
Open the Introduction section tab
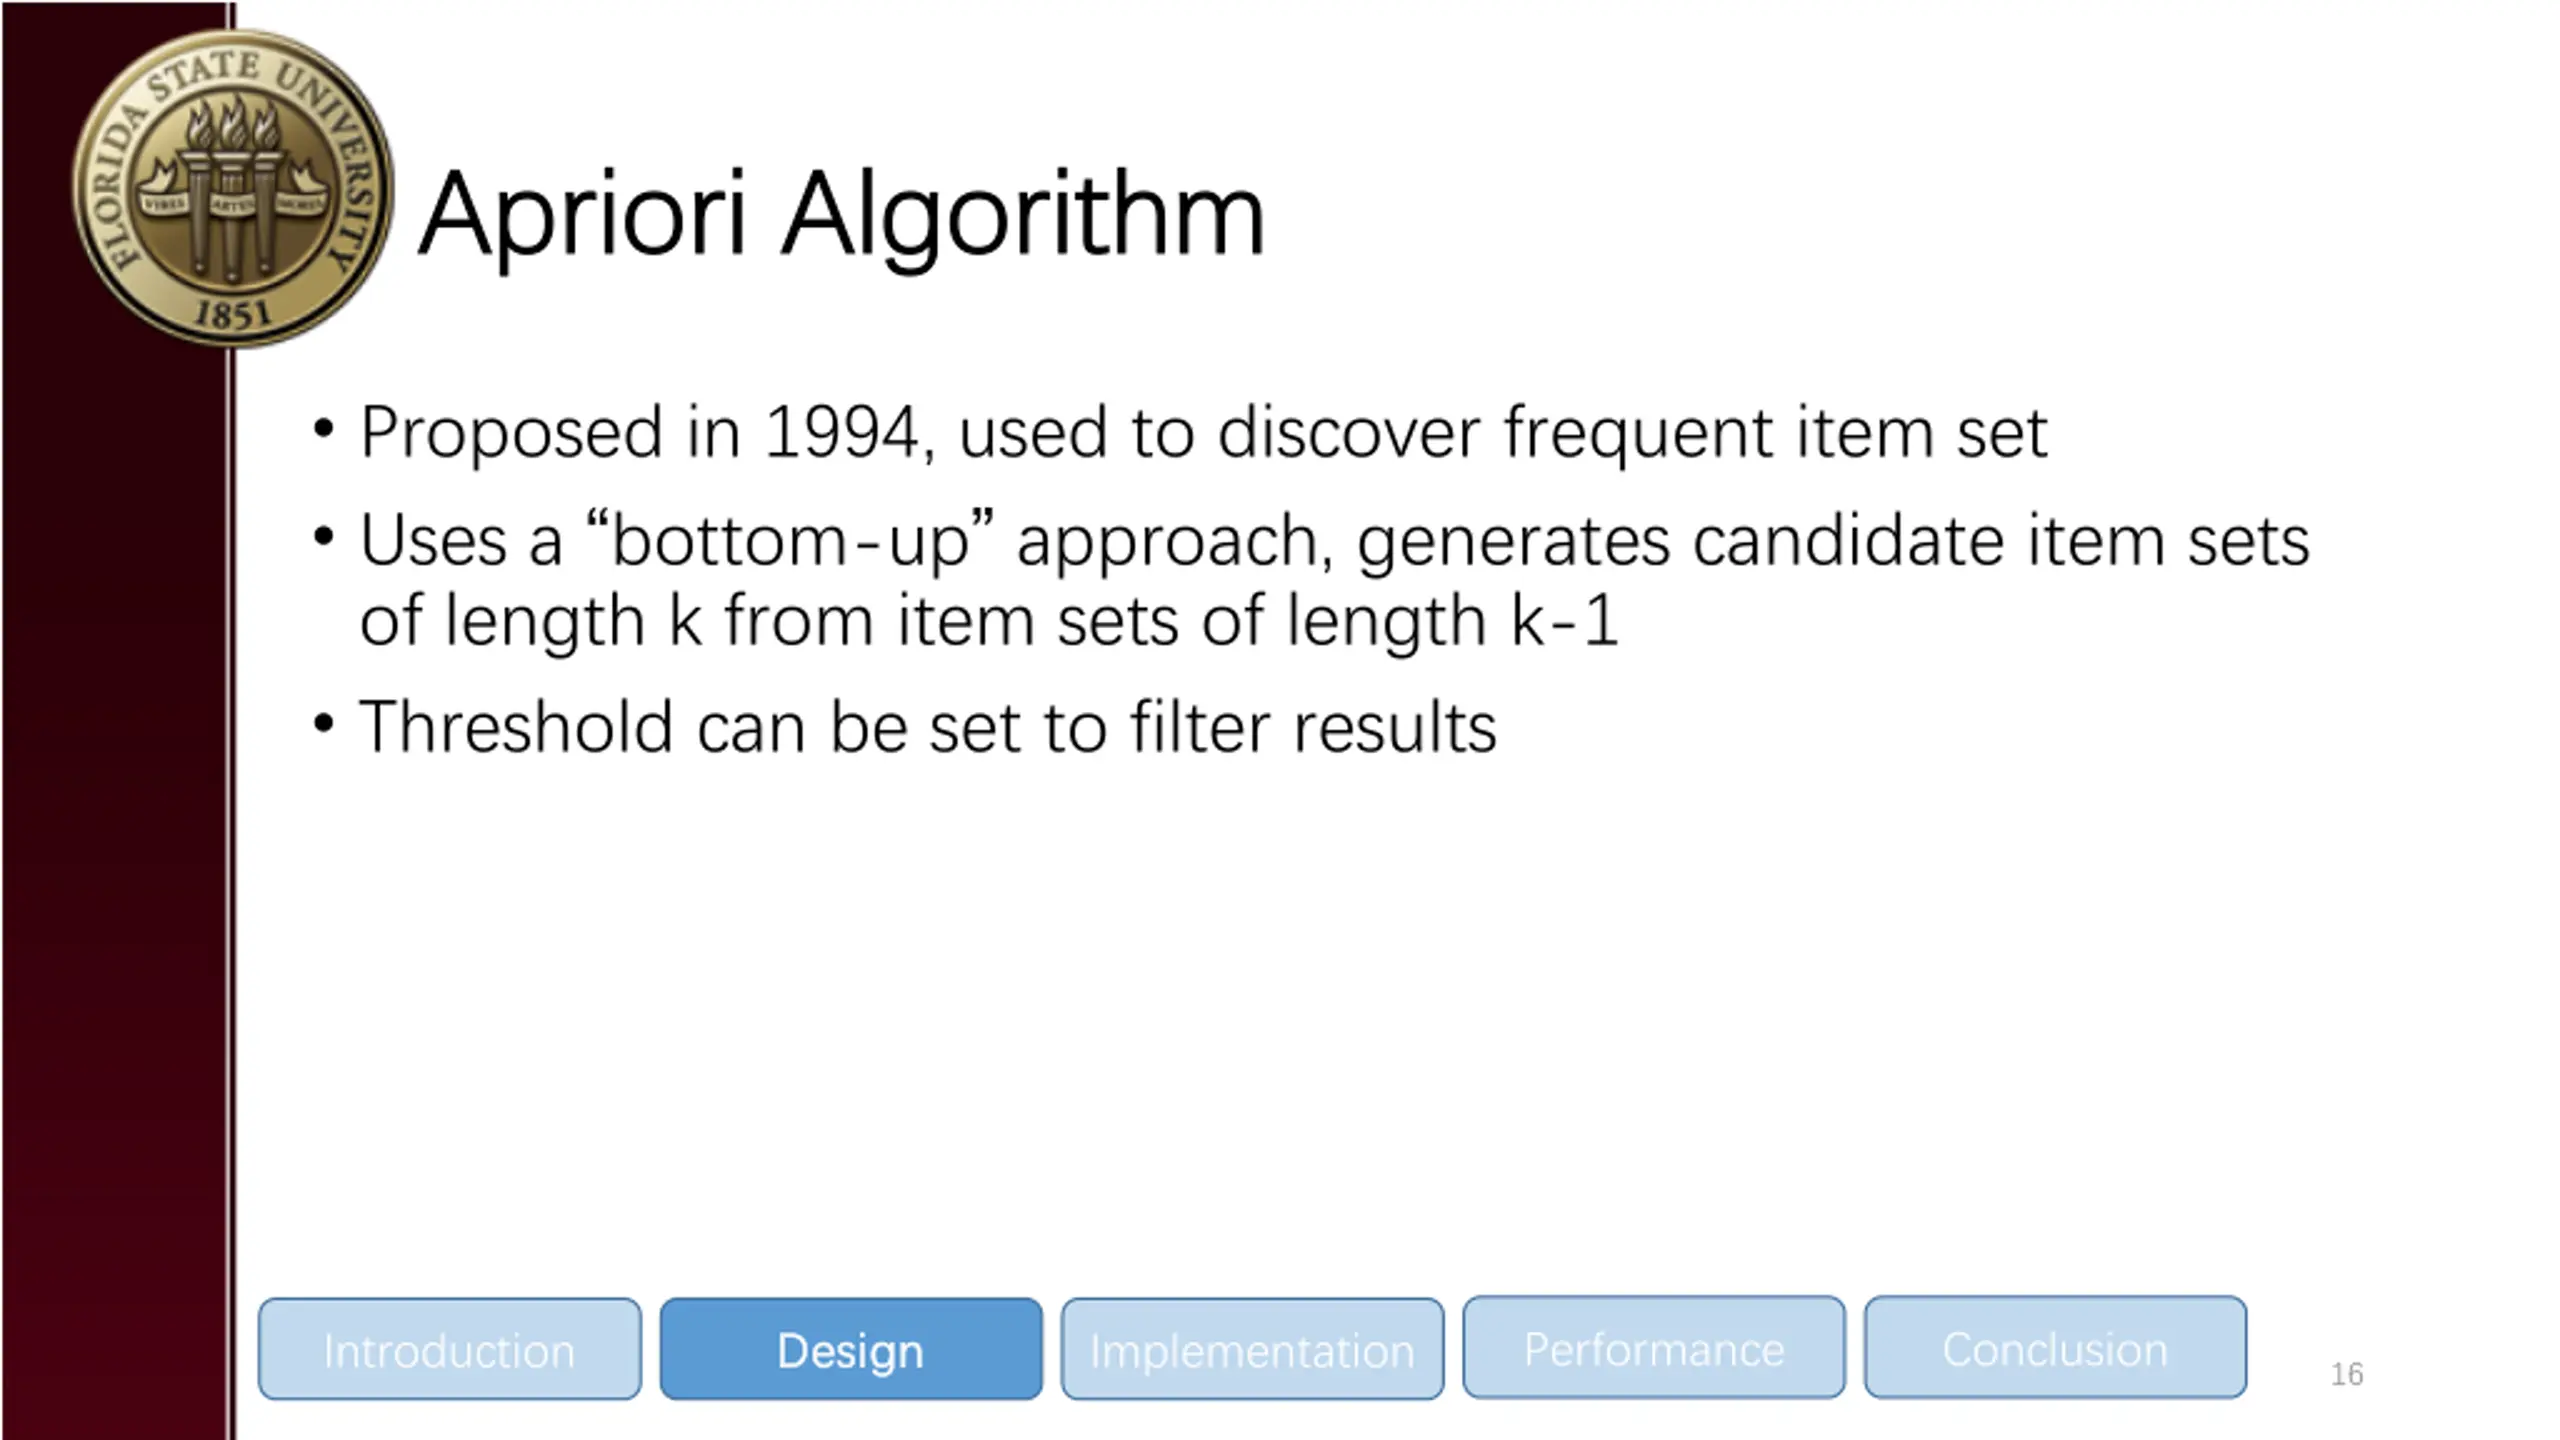(449, 1350)
